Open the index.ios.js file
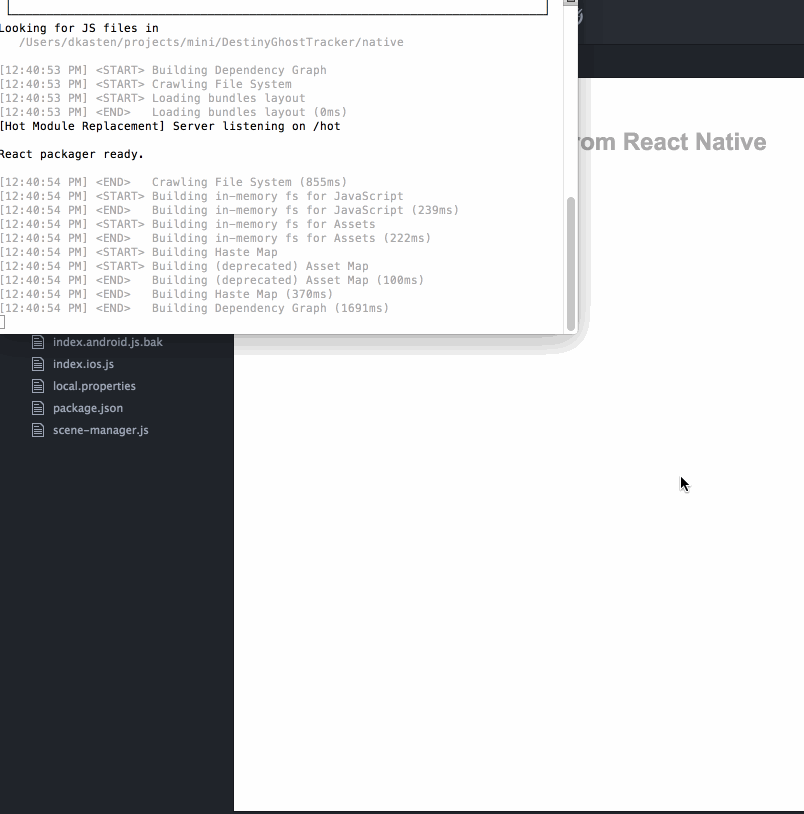The width and height of the screenshot is (804, 814). [x=83, y=364]
